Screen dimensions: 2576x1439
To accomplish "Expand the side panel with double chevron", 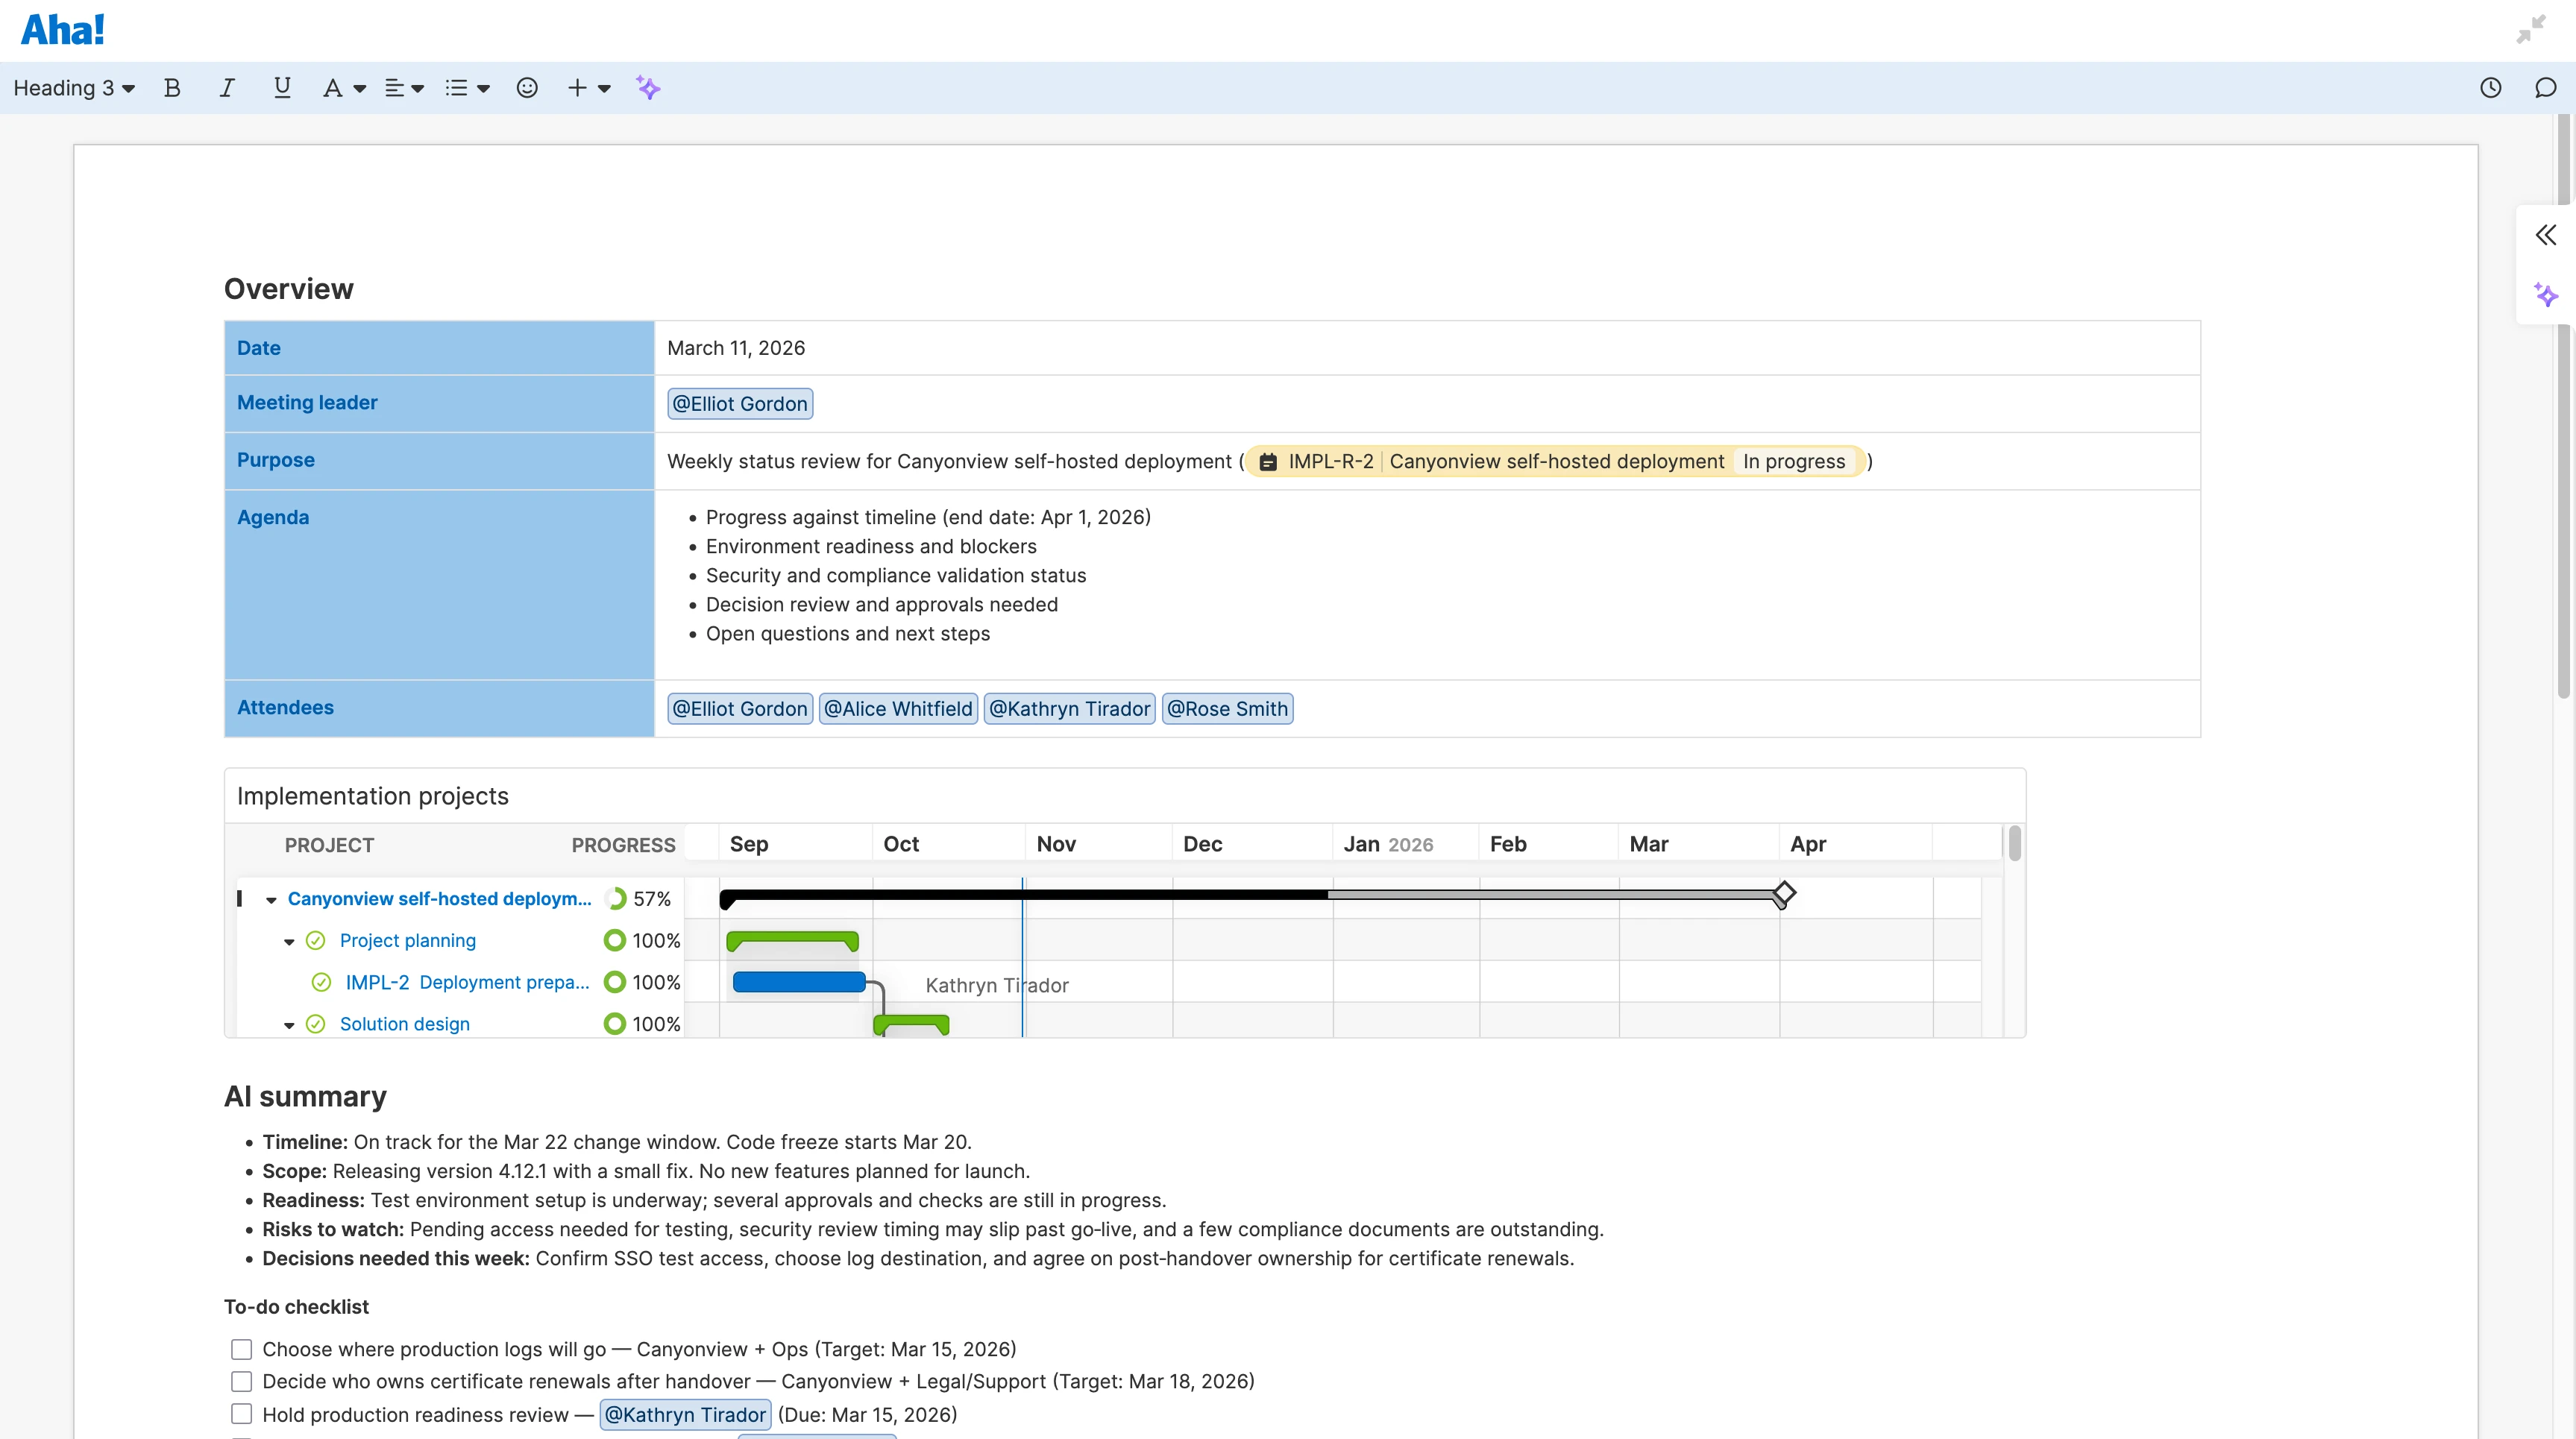I will coord(2546,235).
